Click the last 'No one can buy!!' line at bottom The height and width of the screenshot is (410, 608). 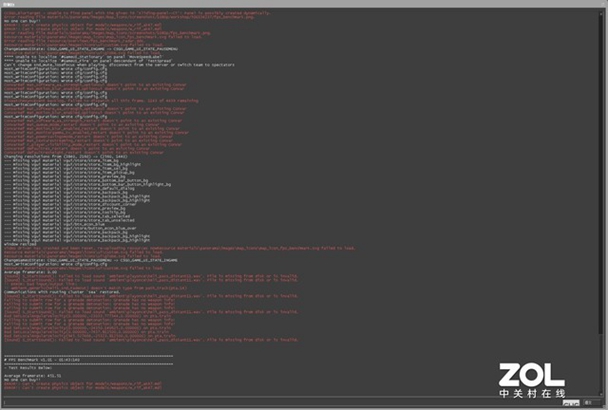22,379
